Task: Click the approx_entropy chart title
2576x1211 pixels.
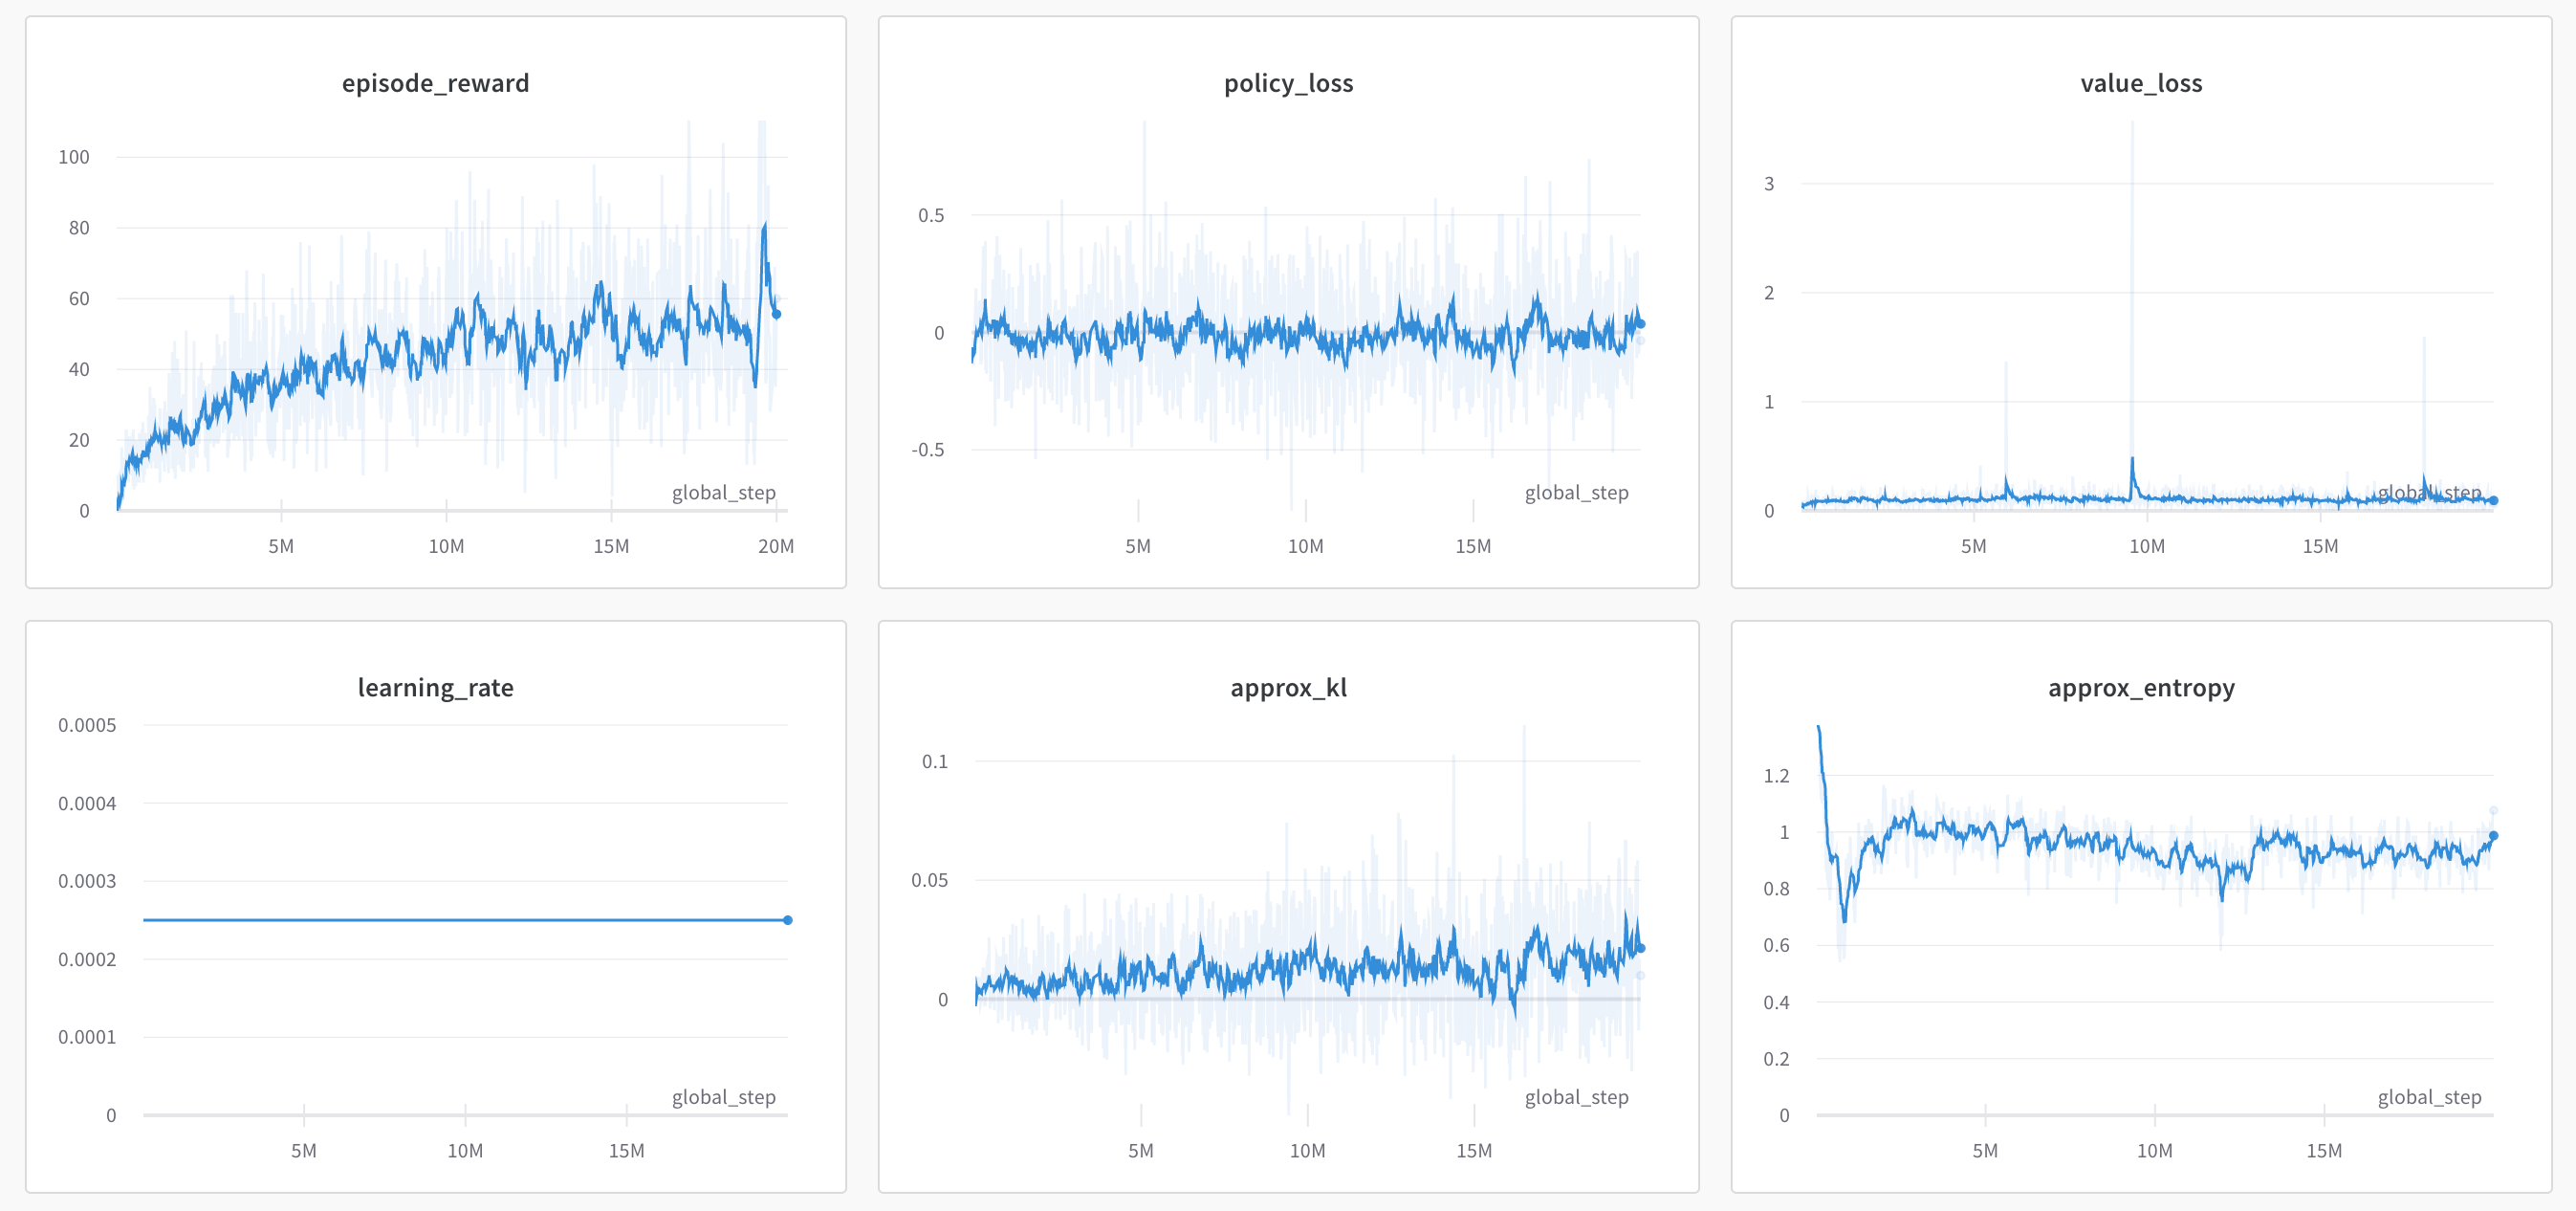Action: pyautogui.click(x=2141, y=688)
